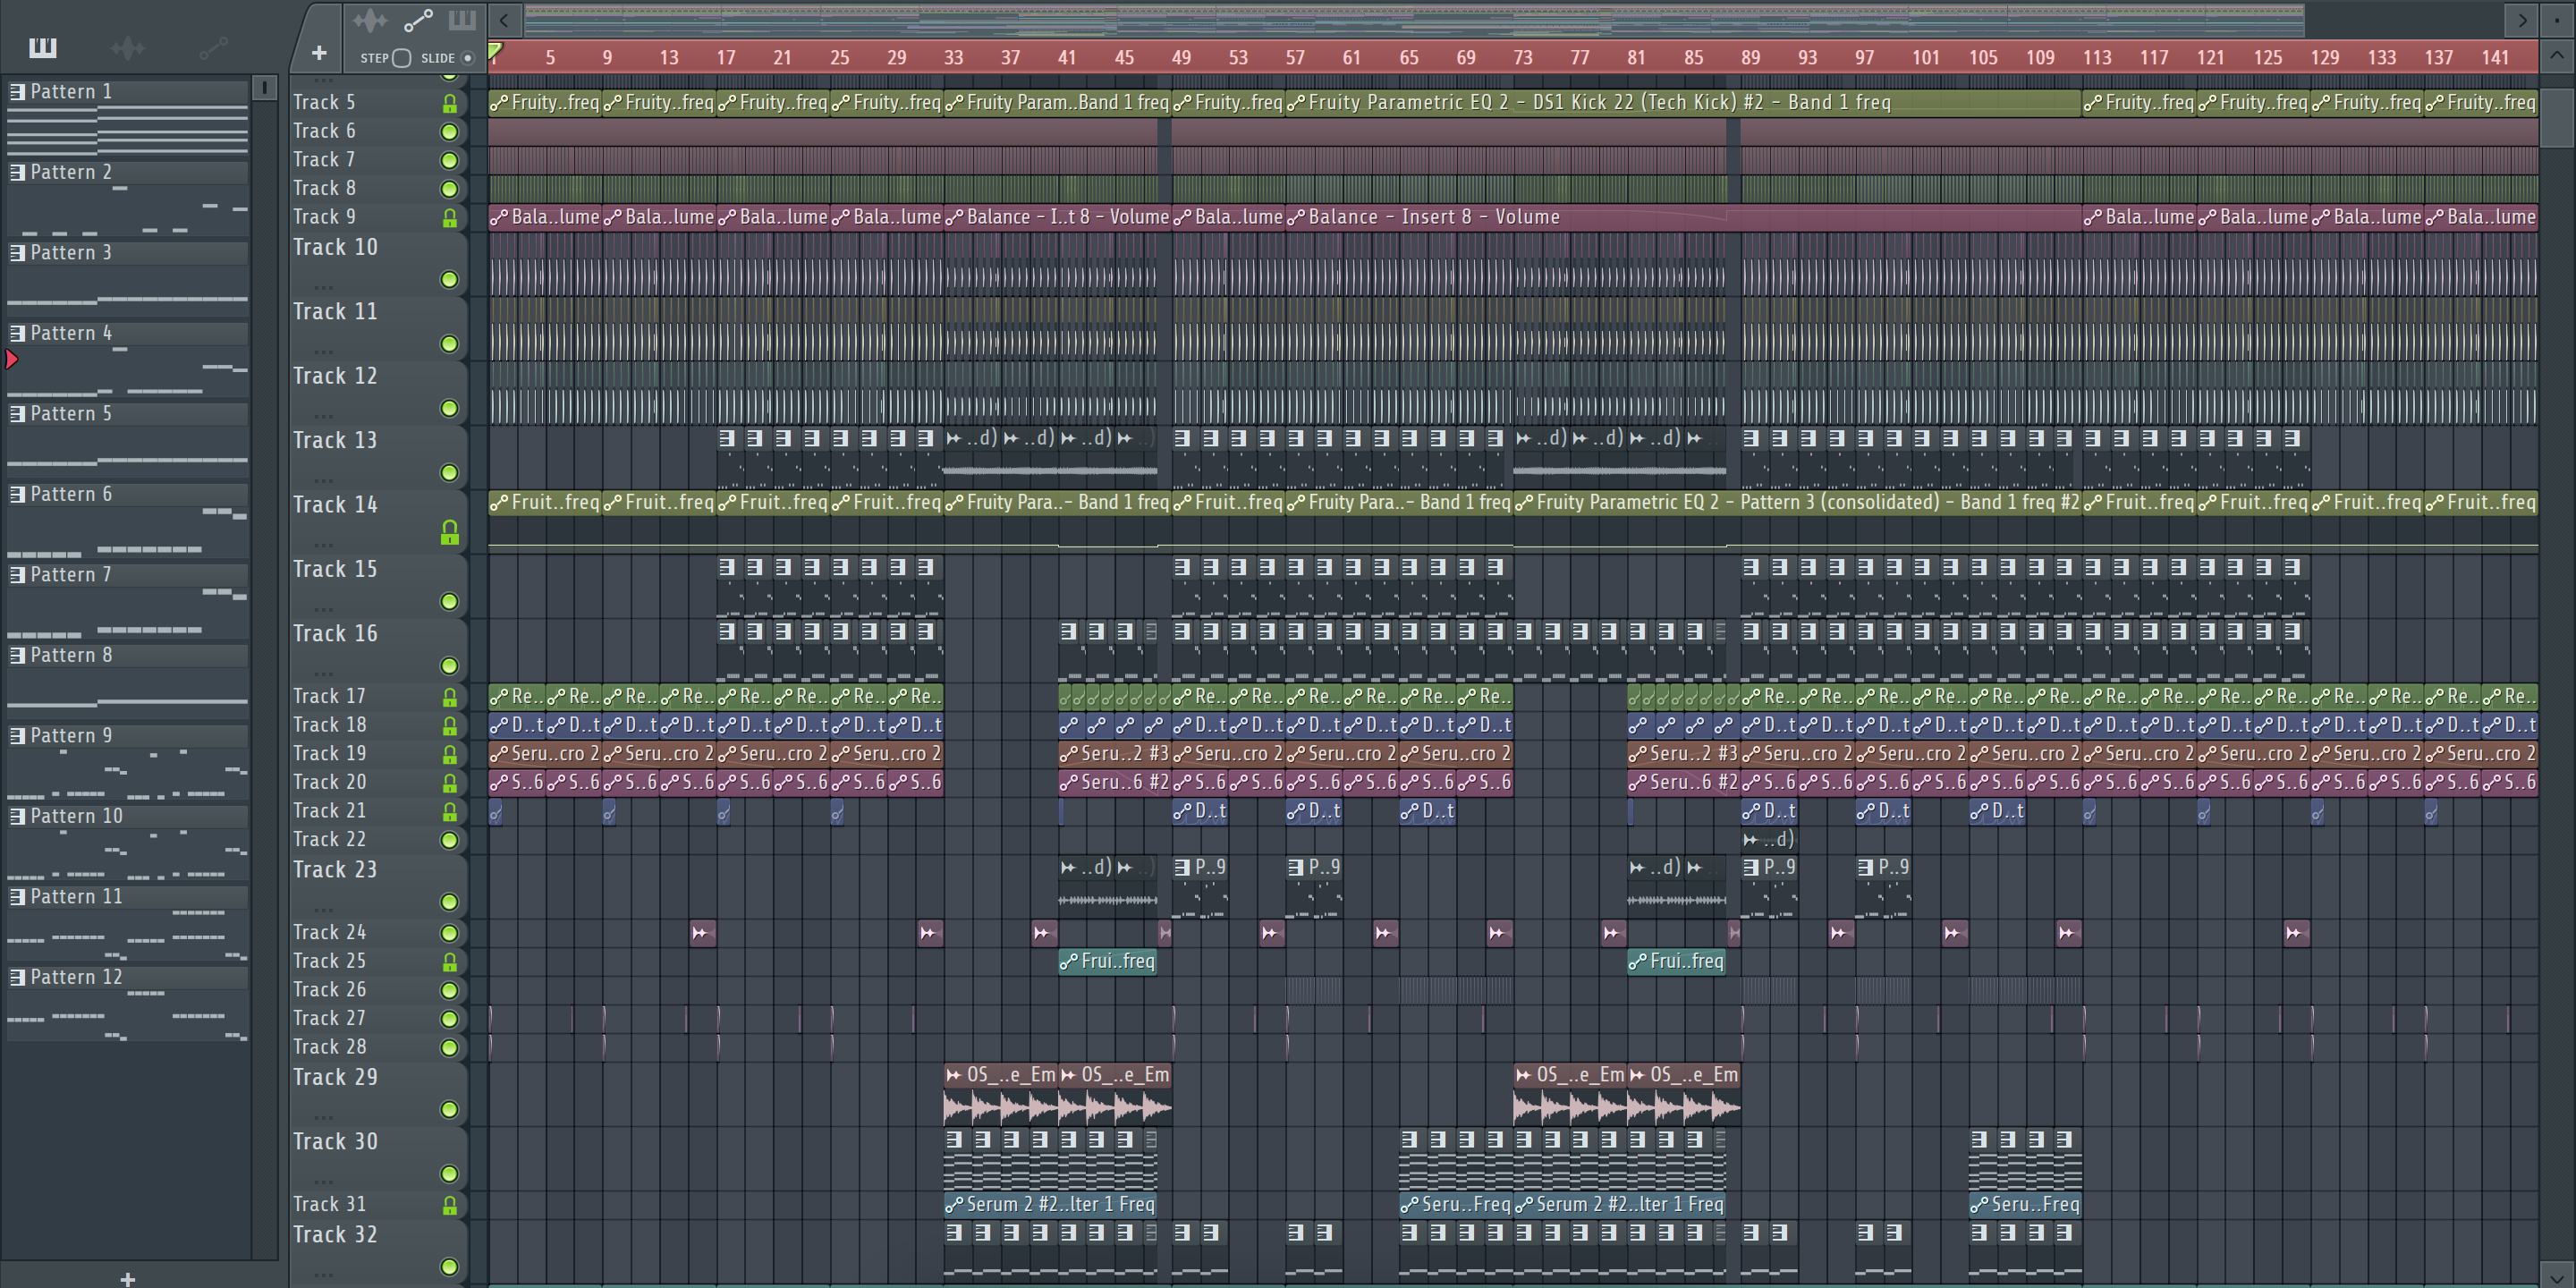Mute Track 7 with green LED
The image size is (2576, 1288).
click(x=450, y=161)
